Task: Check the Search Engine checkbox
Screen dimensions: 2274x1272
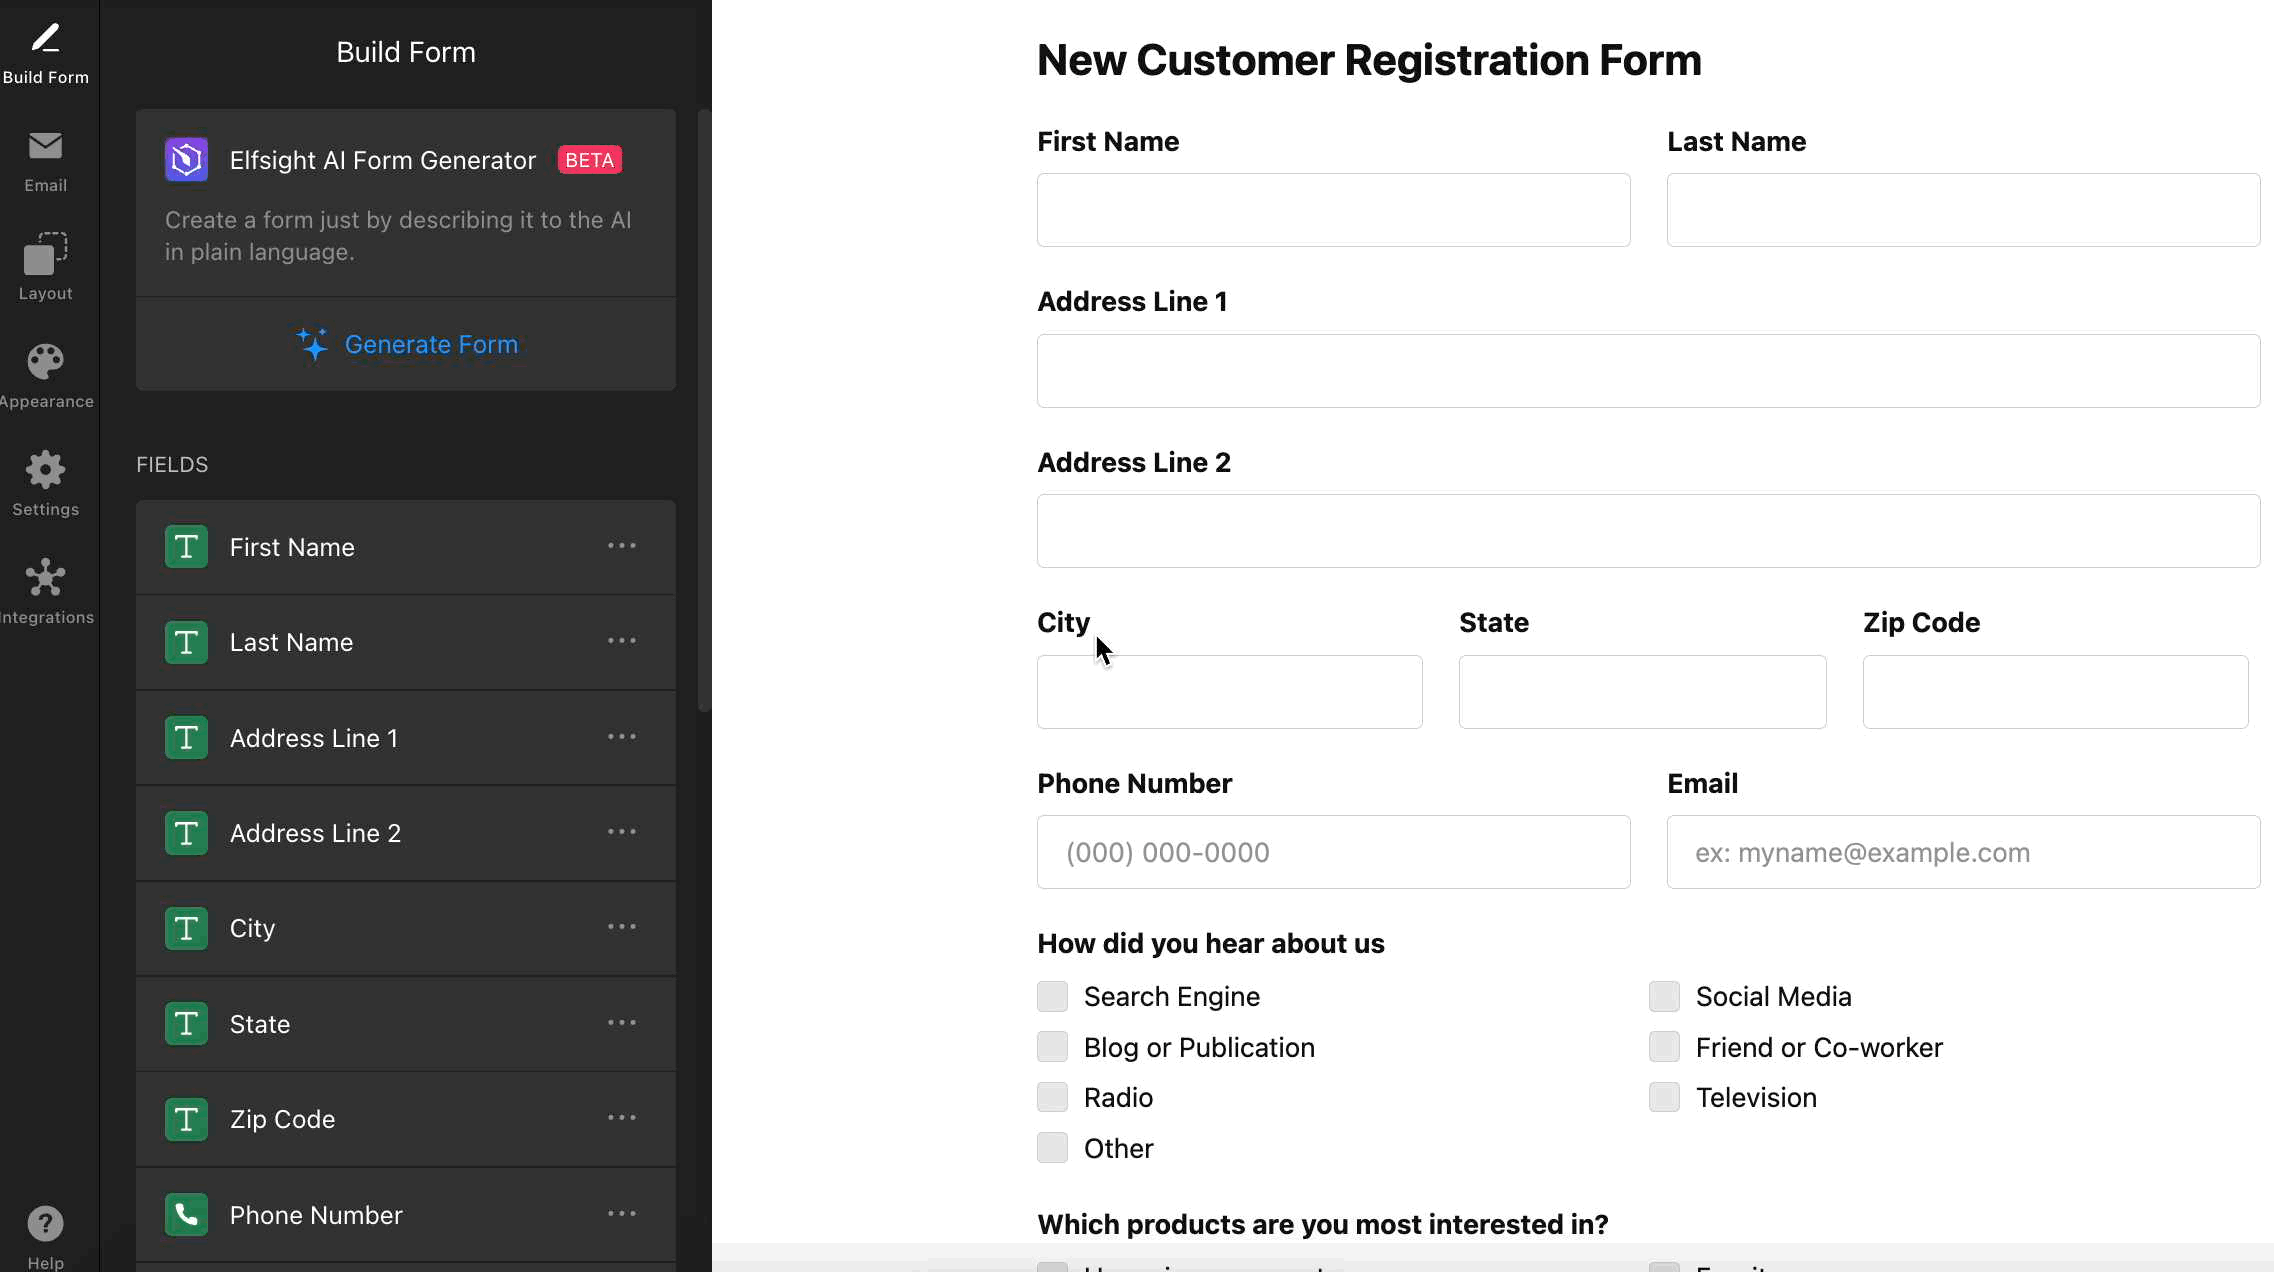Action: [1052, 997]
